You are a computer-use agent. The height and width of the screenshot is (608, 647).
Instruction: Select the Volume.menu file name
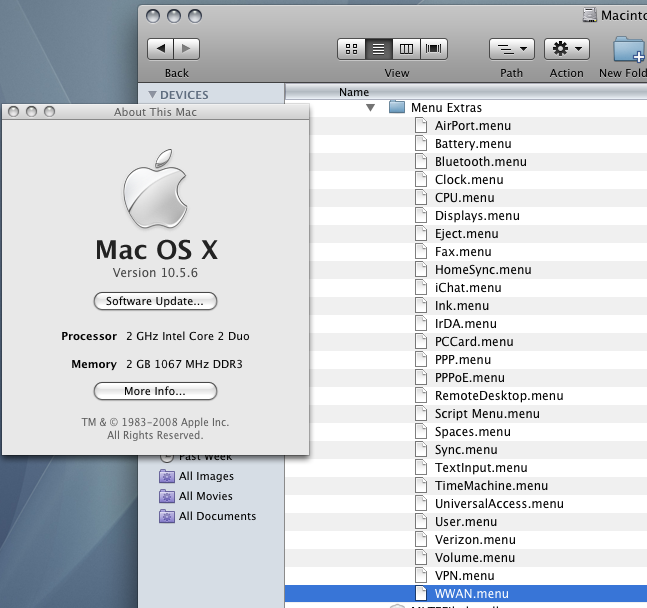(x=475, y=558)
